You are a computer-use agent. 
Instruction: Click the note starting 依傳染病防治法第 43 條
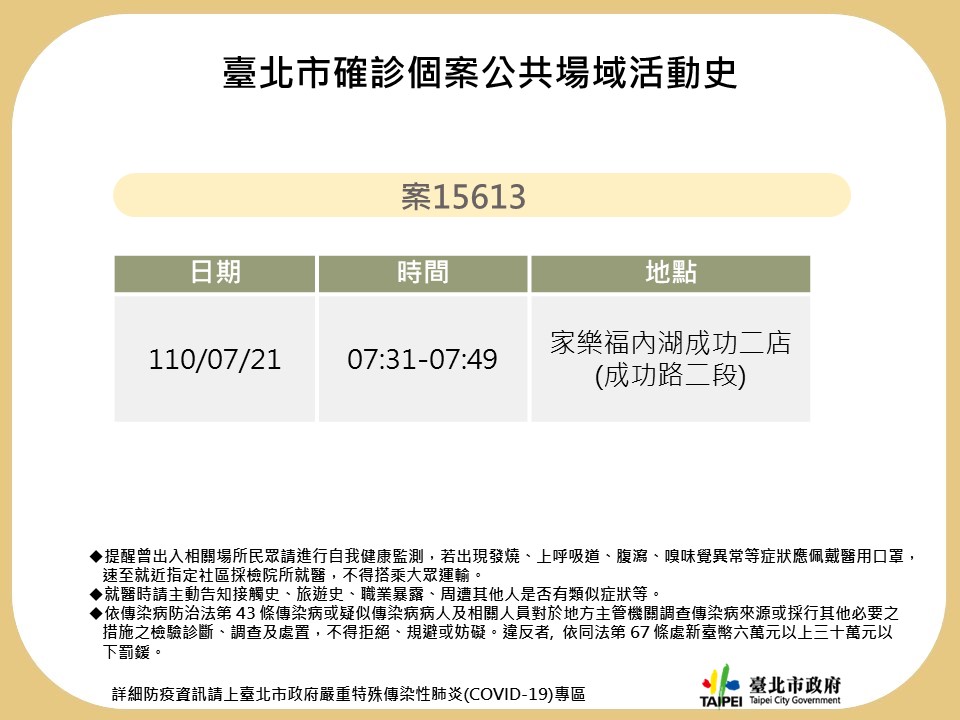click(x=495, y=632)
